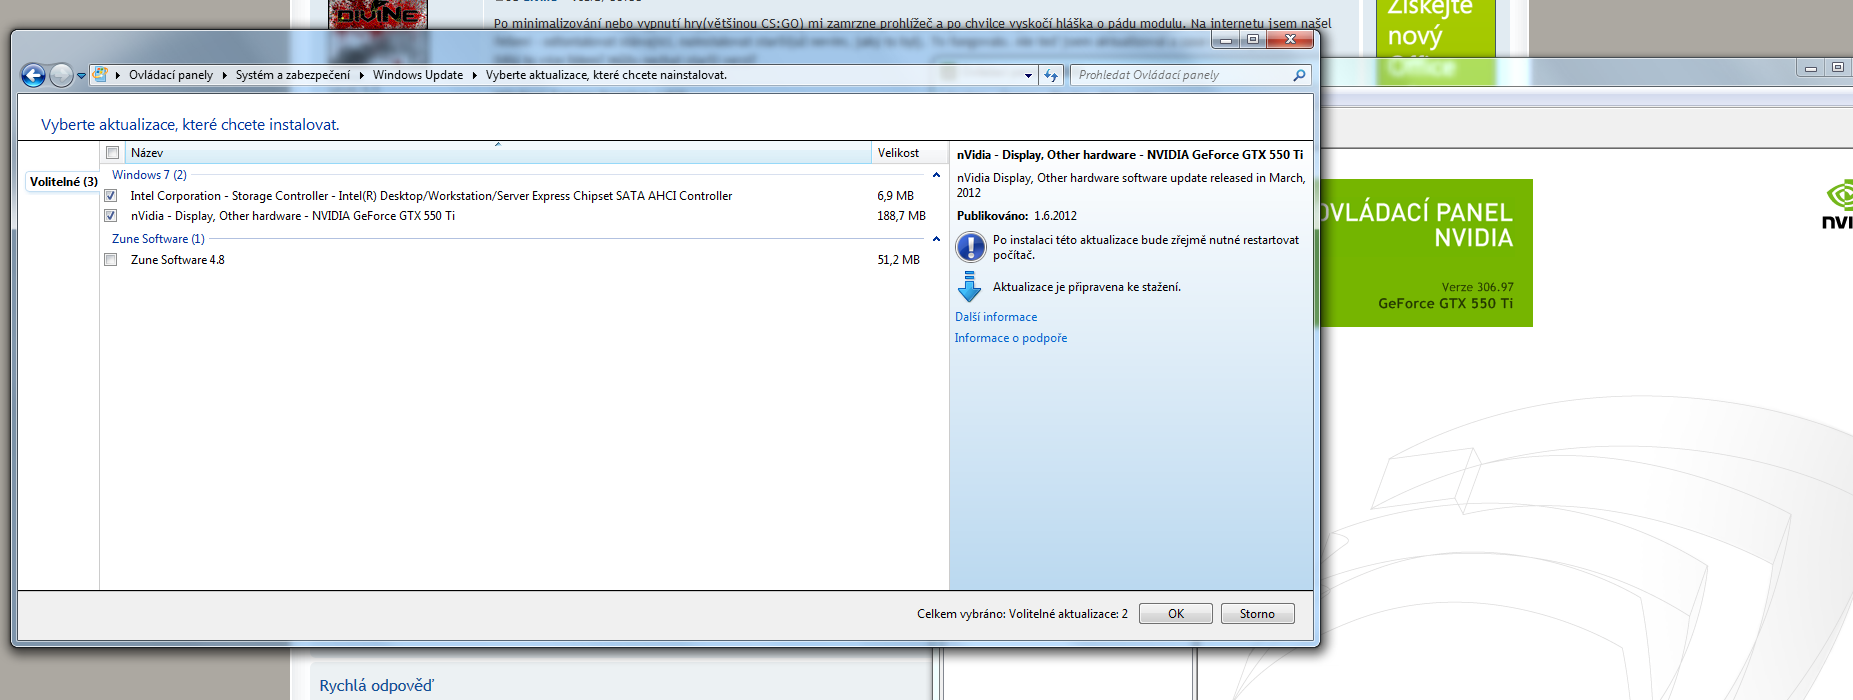Click the 'Rychlá odpověď' heading in the browser
This screenshot has height=700, width=1853.
(x=376, y=686)
